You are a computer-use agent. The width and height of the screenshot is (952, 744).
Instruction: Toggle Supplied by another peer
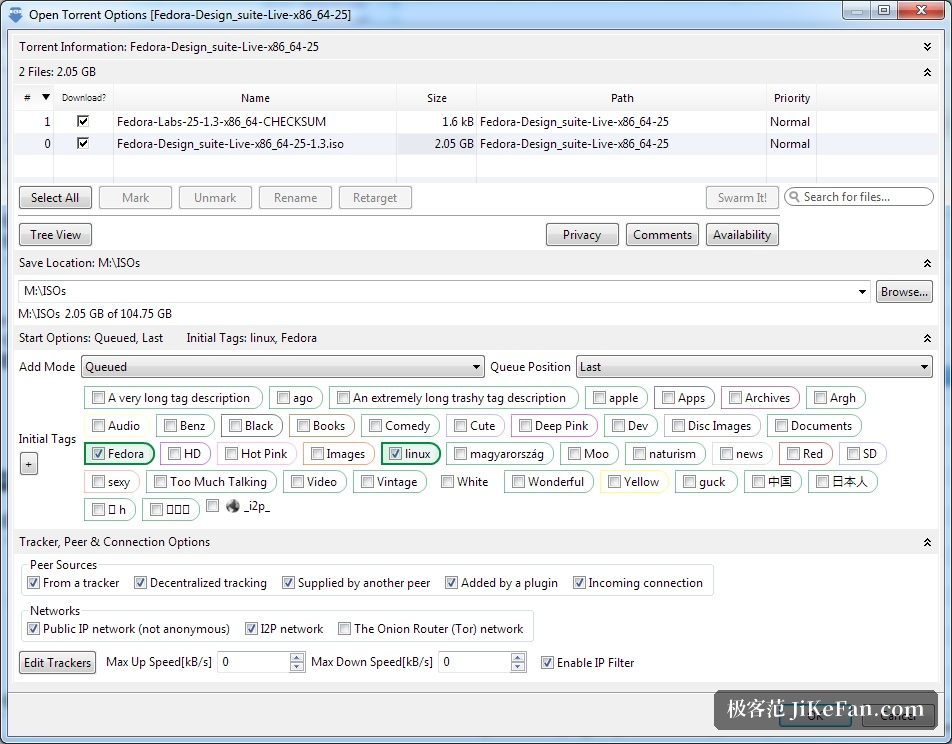point(288,583)
